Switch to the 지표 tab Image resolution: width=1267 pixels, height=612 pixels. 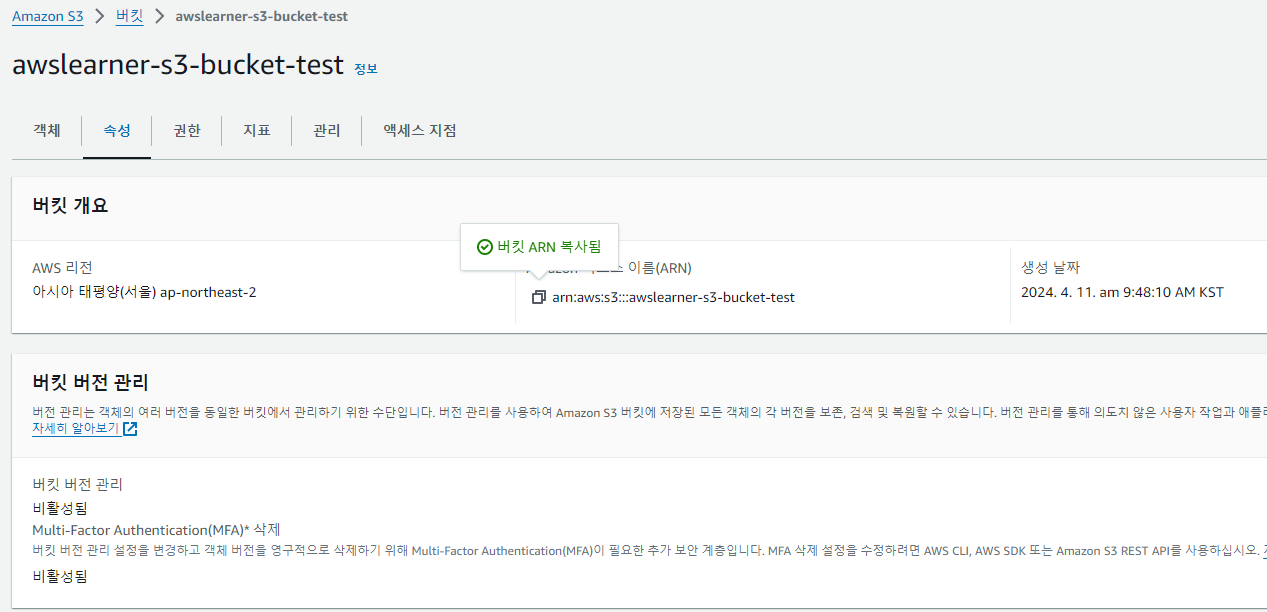click(x=257, y=130)
